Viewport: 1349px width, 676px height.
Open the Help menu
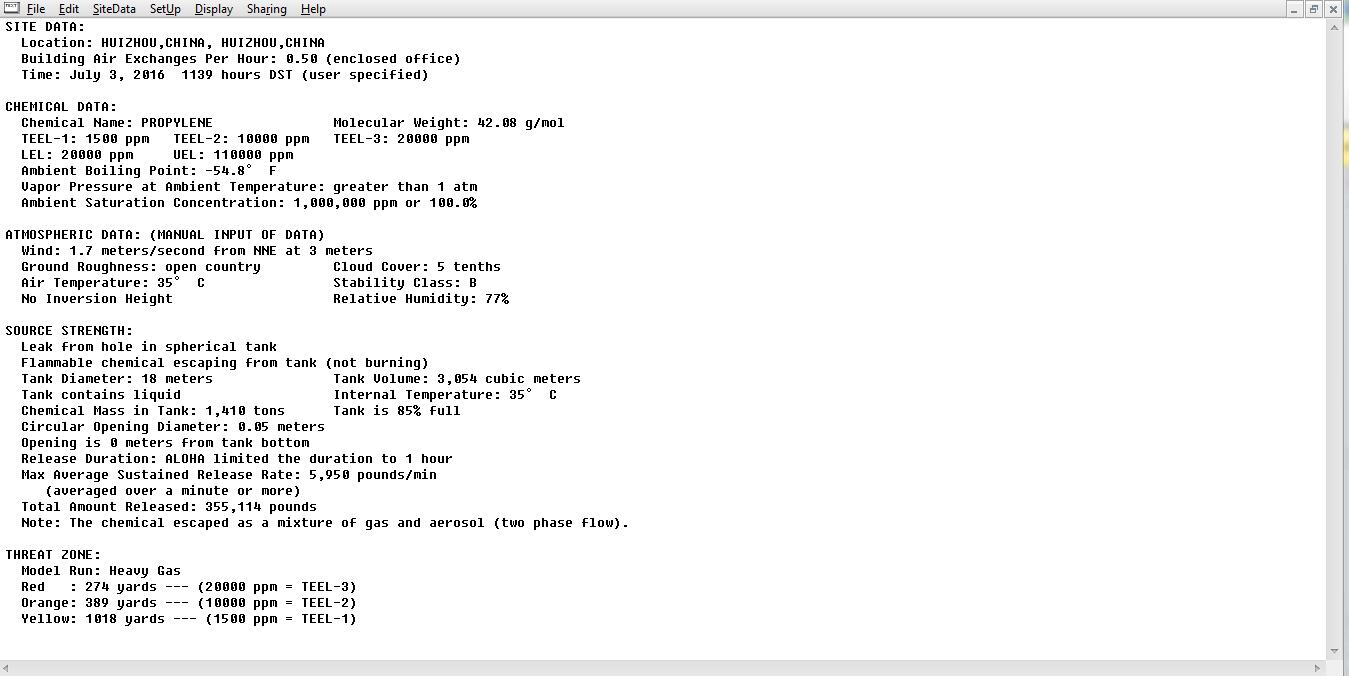click(x=313, y=9)
